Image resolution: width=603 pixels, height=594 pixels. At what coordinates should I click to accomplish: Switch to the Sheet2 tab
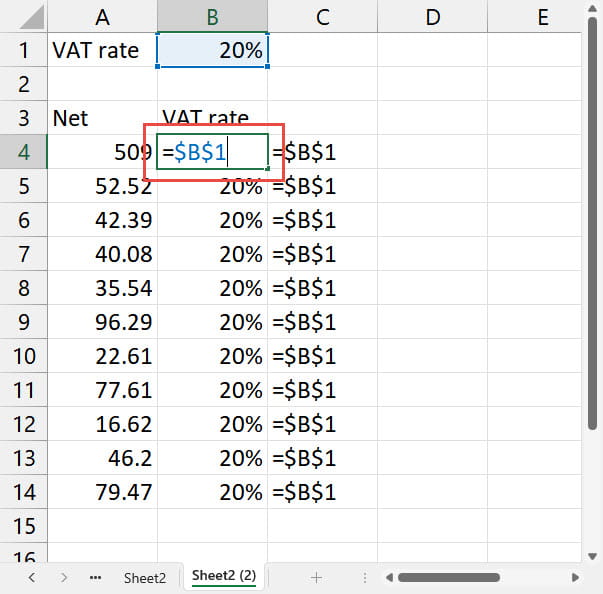[144, 577]
